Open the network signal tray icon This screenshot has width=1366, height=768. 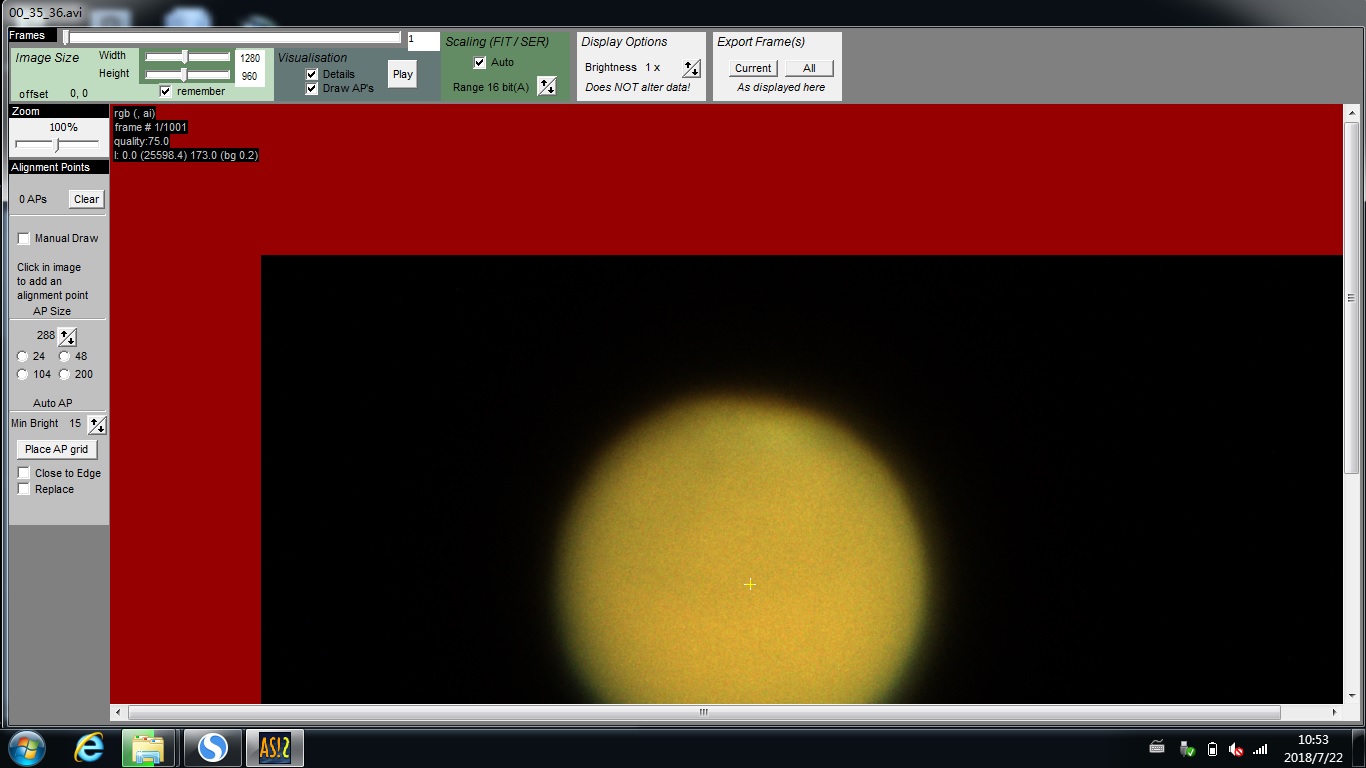1260,749
